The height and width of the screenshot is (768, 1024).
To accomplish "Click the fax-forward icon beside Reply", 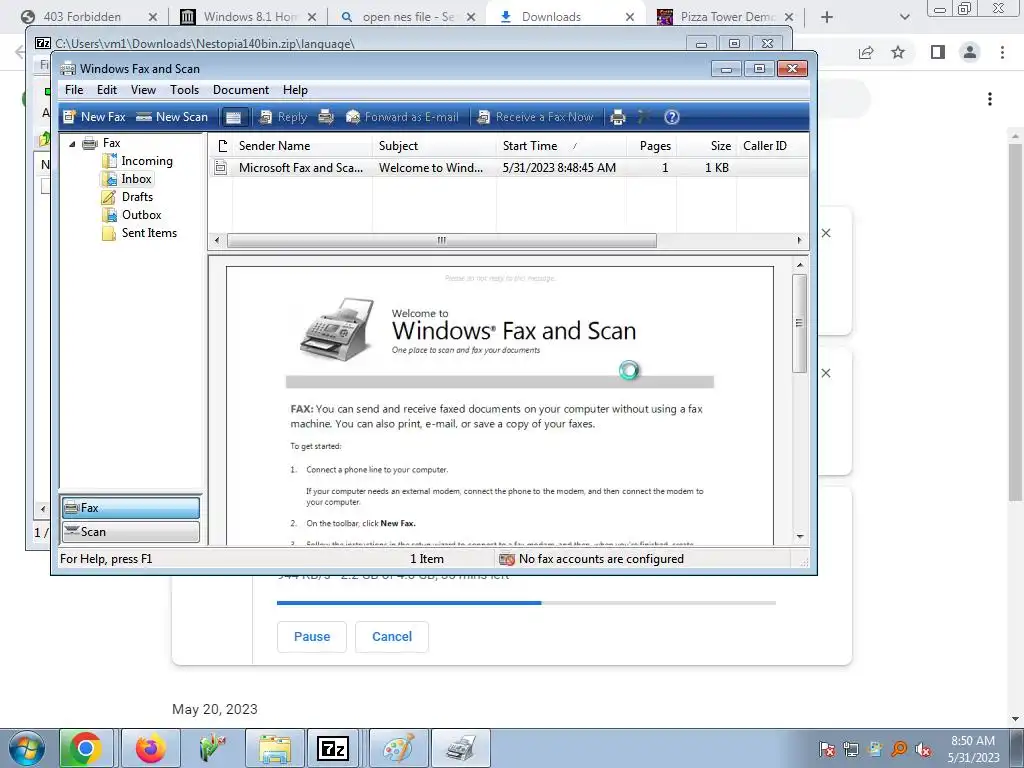I will [x=326, y=117].
